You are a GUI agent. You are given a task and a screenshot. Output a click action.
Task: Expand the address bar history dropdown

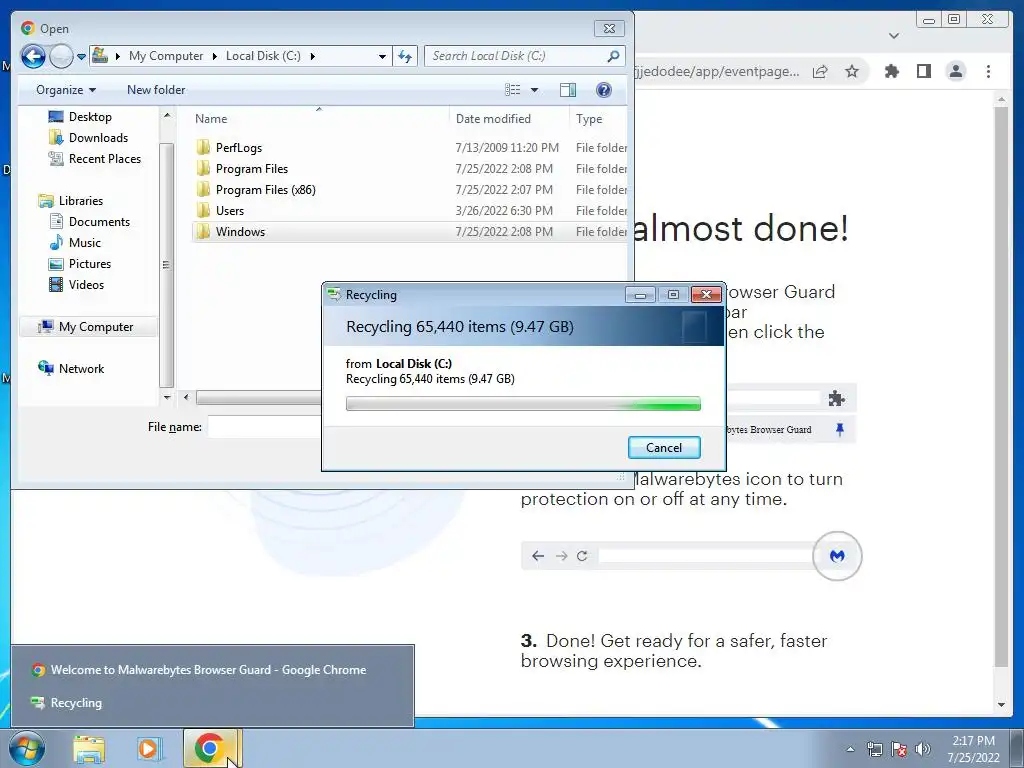tap(383, 57)
